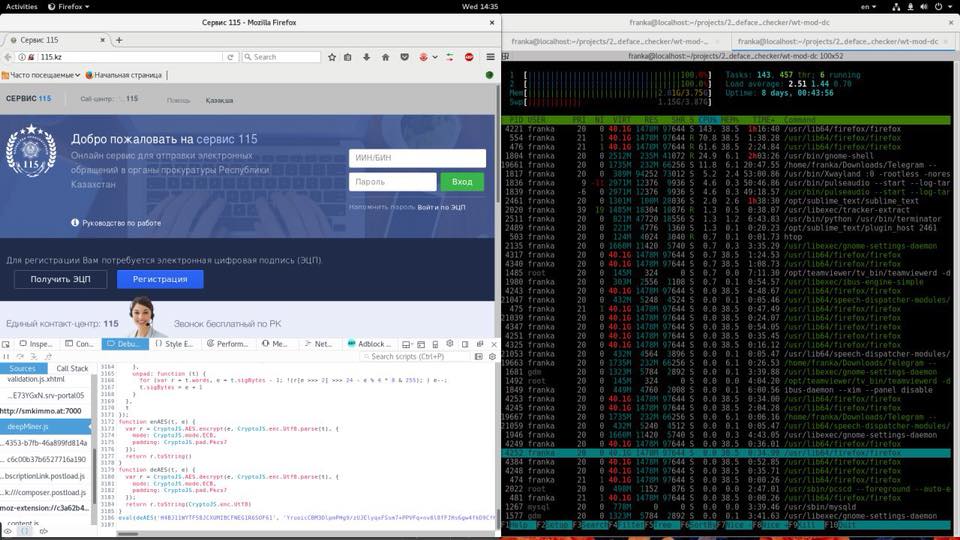Toggle responsive design mode icon in devtools
Viewport: 960px width, 540px height.
tap(435, 344)
